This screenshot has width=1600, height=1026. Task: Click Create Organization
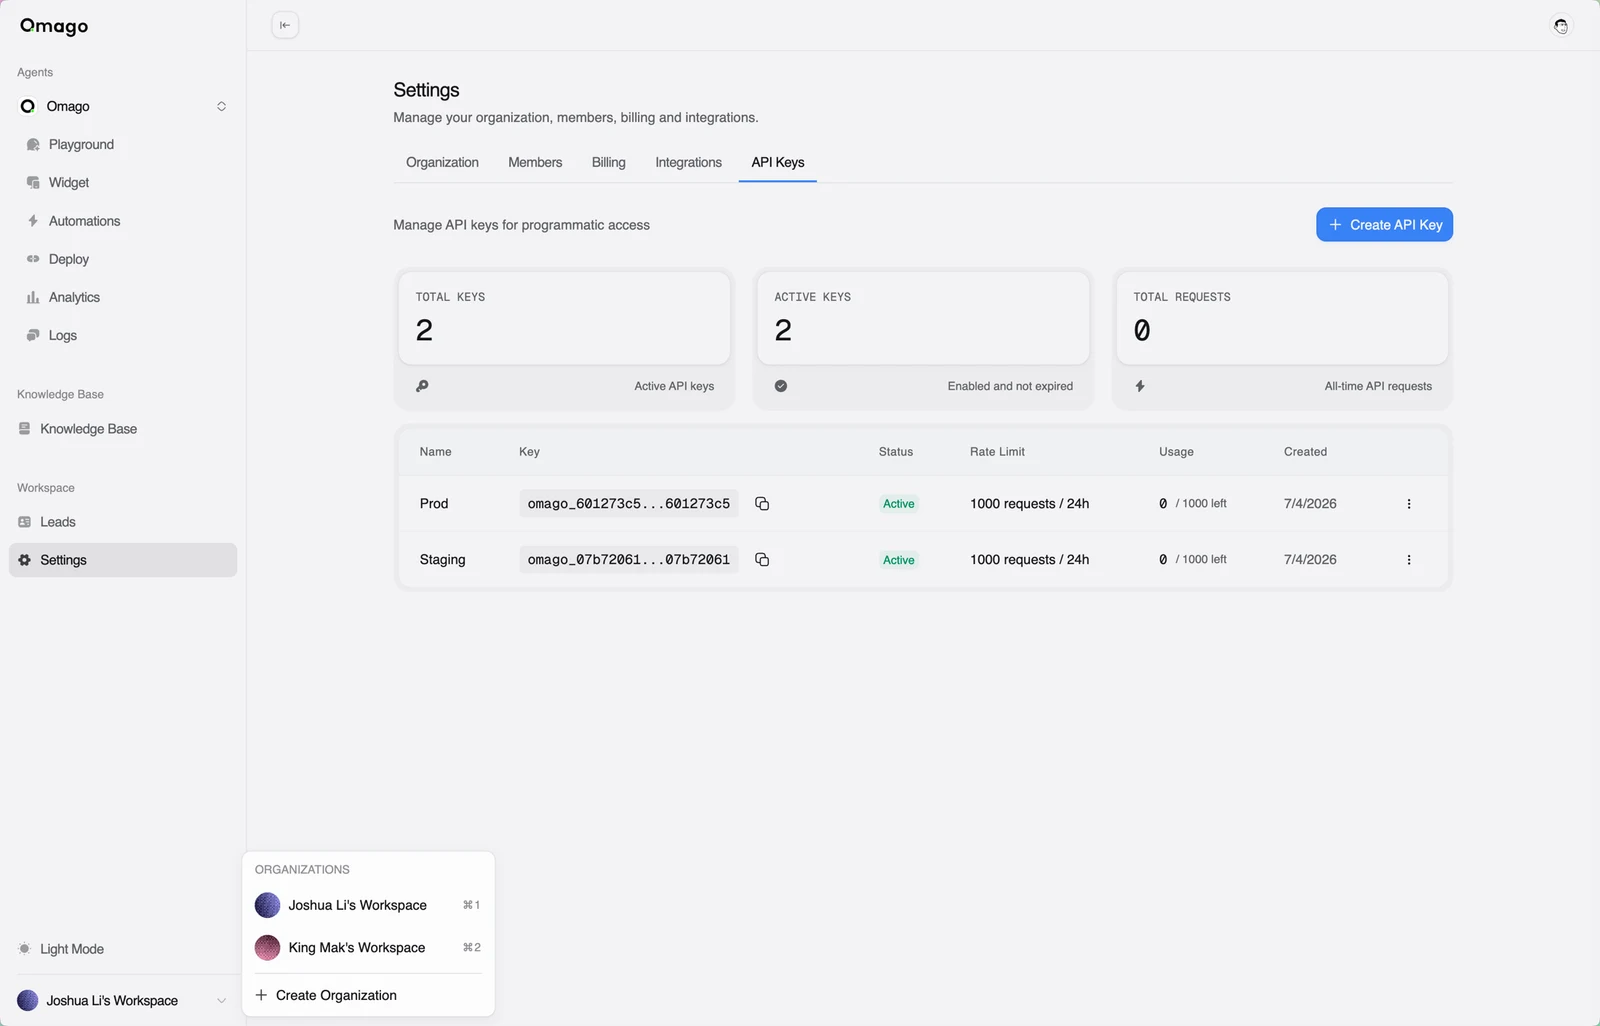[x=368, y=995]
